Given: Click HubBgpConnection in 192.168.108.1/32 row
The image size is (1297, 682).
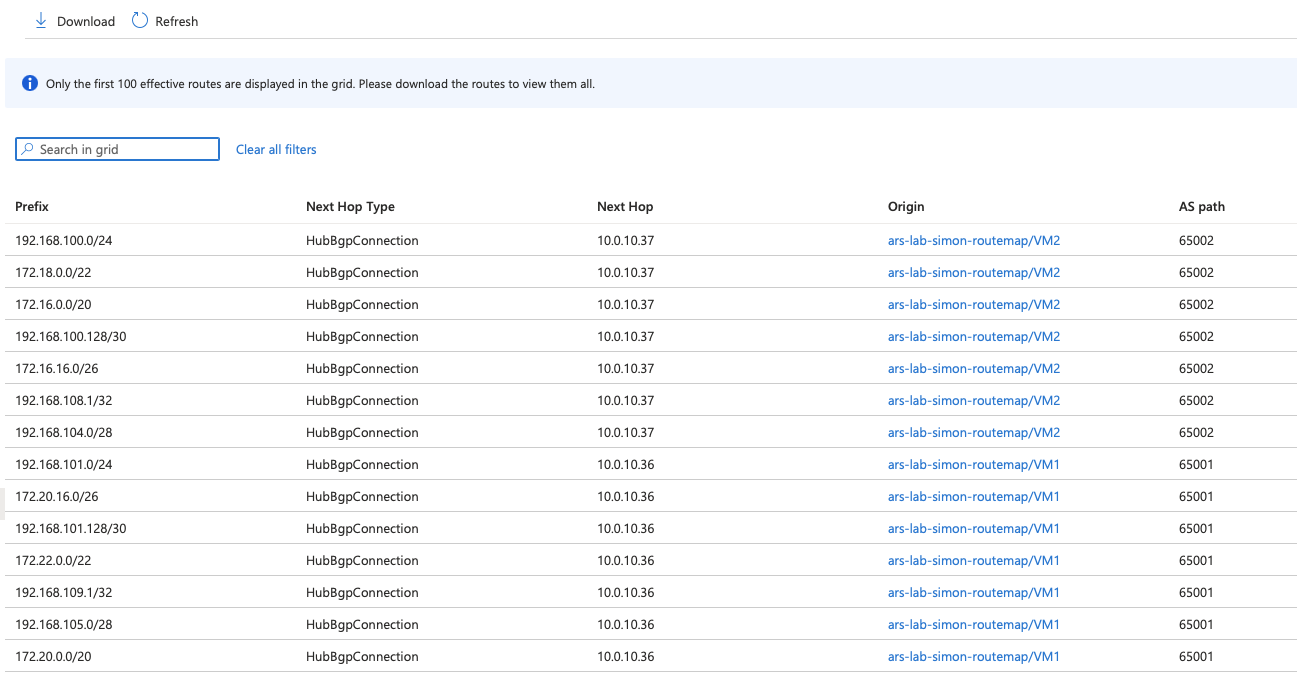Looking at the screenshot, I should coord(362,400).
